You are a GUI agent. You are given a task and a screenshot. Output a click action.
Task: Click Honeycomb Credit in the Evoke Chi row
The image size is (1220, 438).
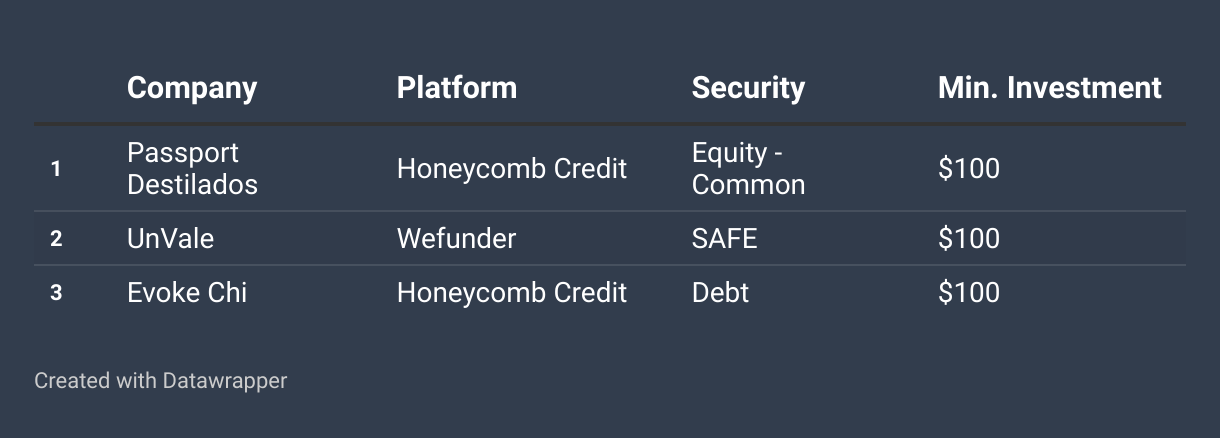[x=512, y=292]
